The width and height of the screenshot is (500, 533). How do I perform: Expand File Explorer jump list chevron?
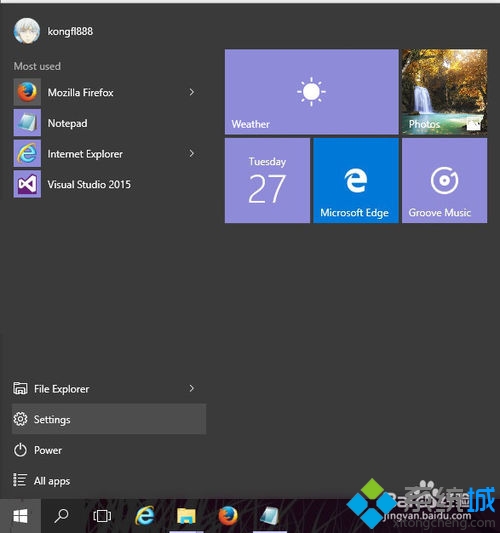(x=192, y=389)
